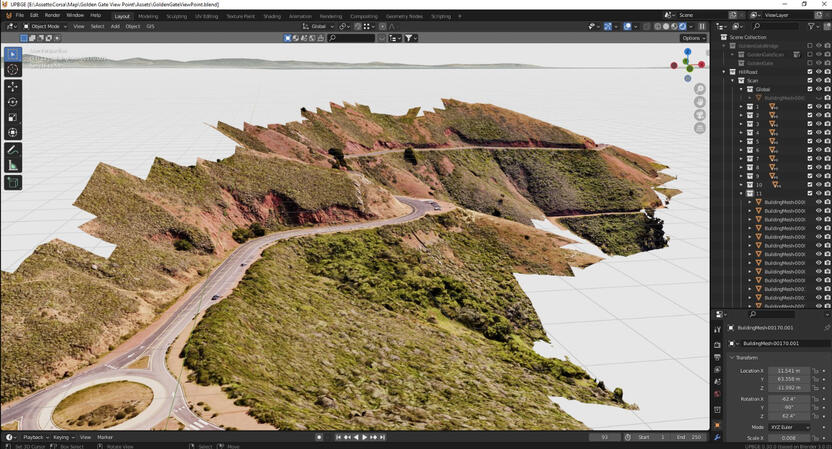The width and height of the screenshot is (832, 449).
Task: Click the Zoom magnifier viewport gizmo
Action: 700,89
